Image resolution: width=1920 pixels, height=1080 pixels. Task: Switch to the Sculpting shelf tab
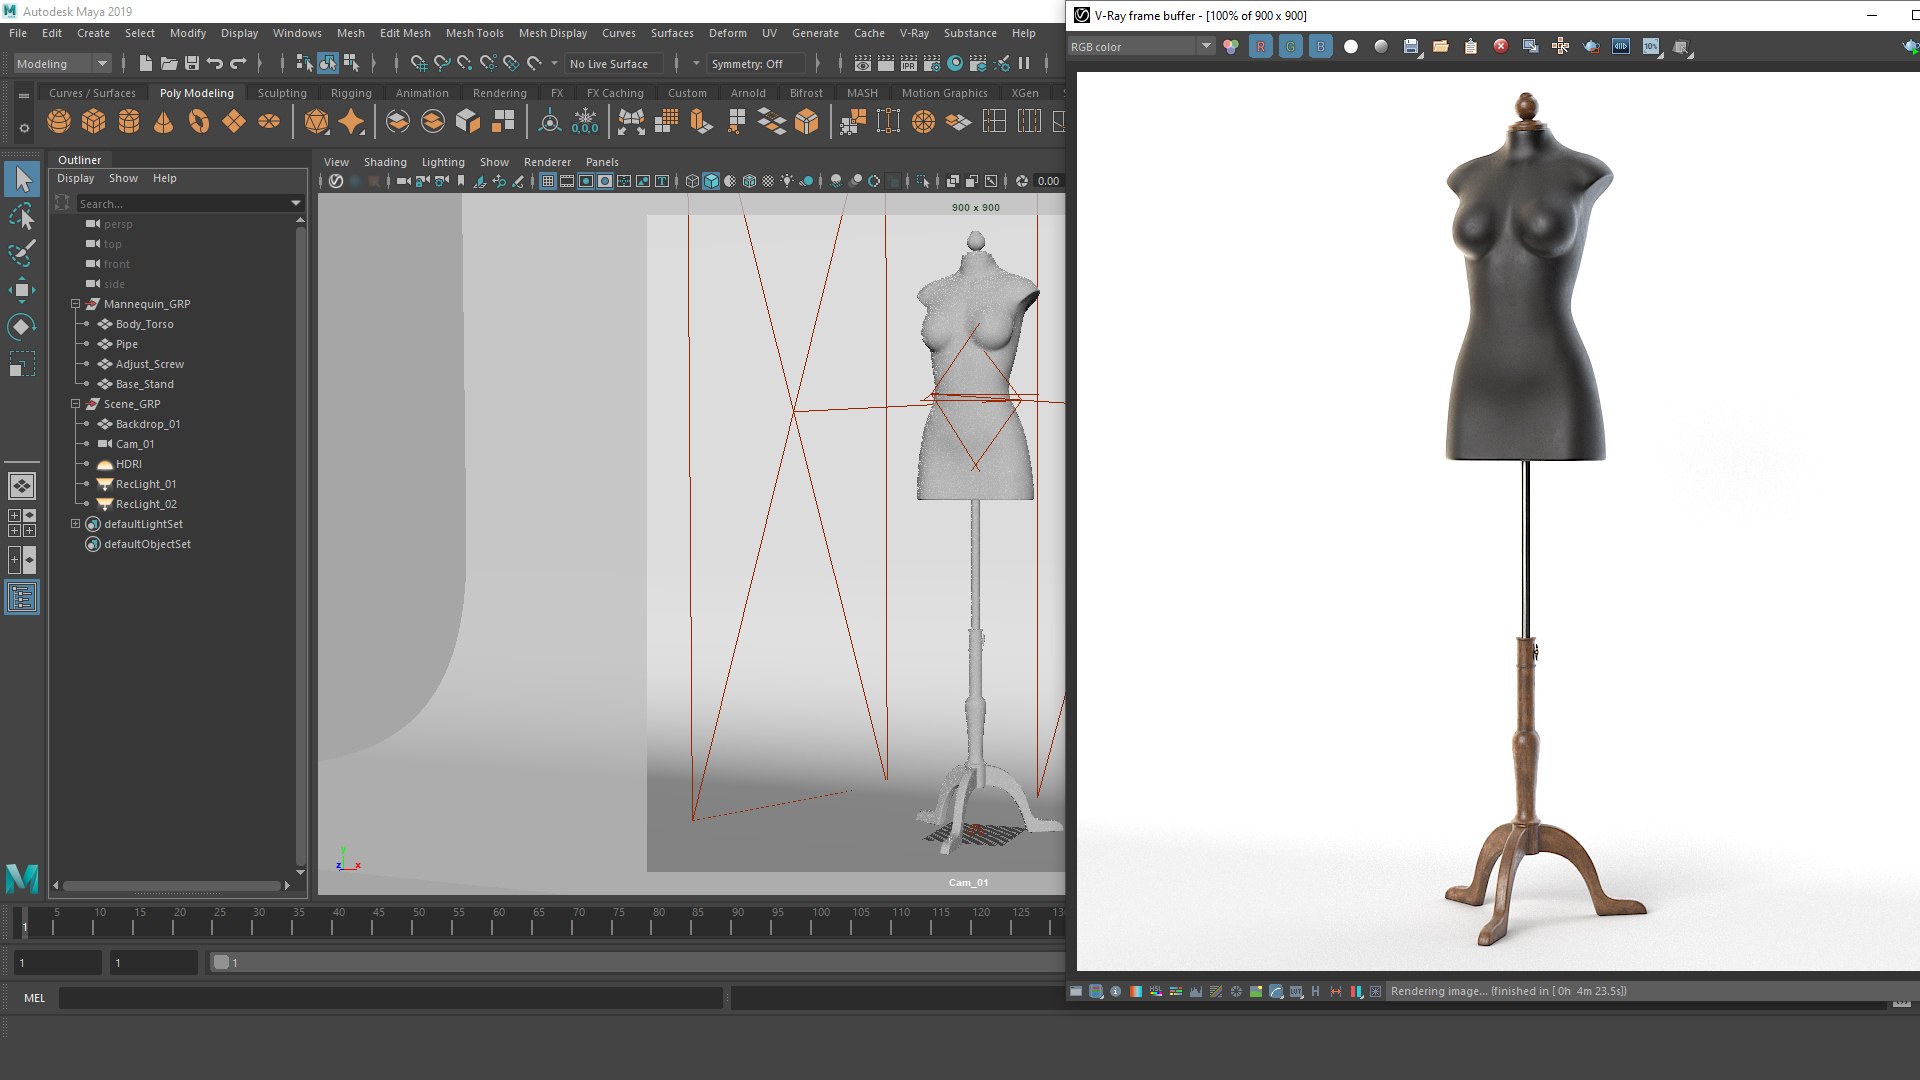click(282, 93)
